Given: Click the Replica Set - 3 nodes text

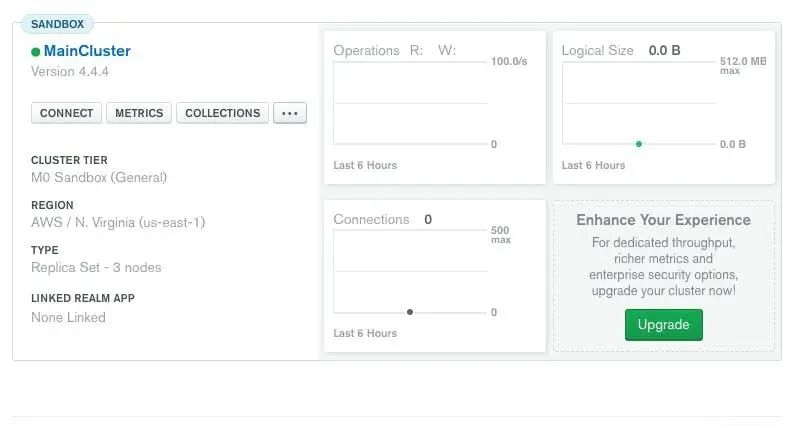Looking at the screenshot, I should pyautogui.click(x=96, y=267).
